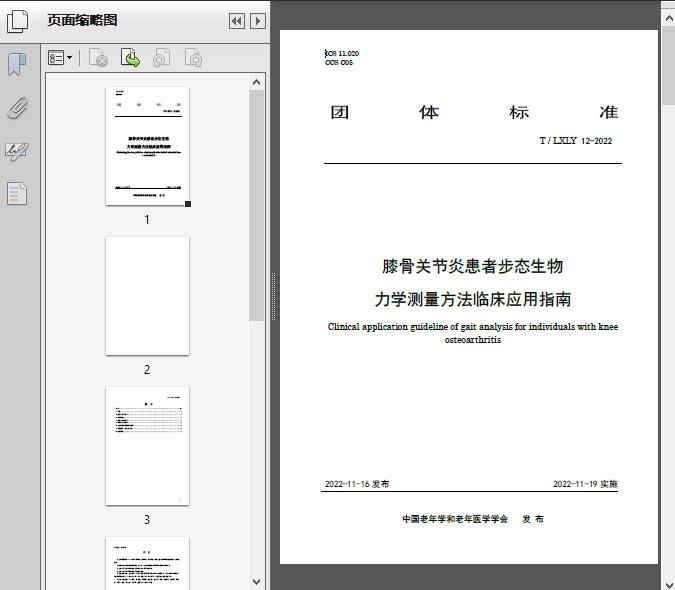Click the "页面缩略图" panel title
Screen dimensions: 675x590
pos(82,20)
